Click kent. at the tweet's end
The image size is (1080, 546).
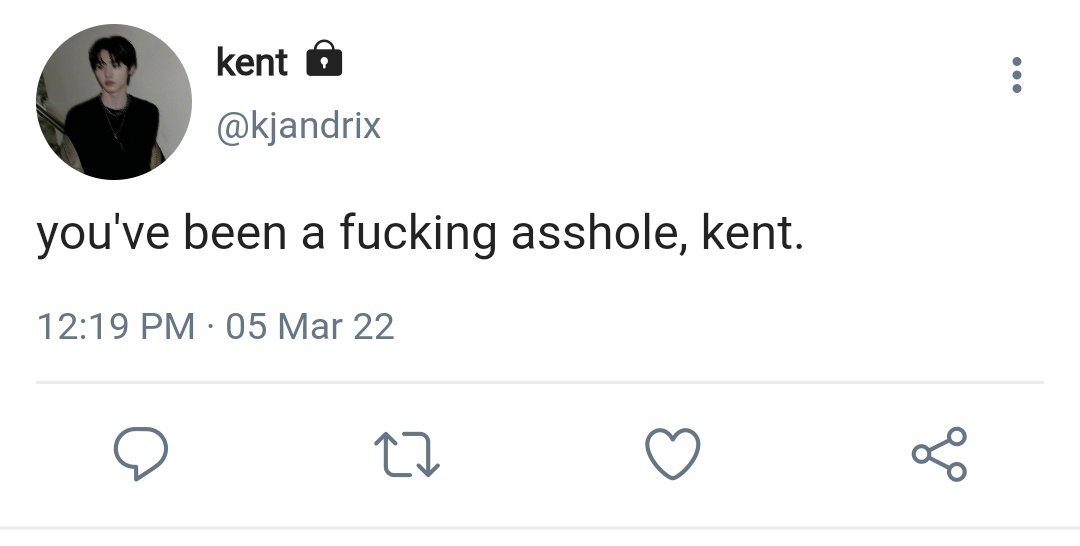click(x=752, y=233)
